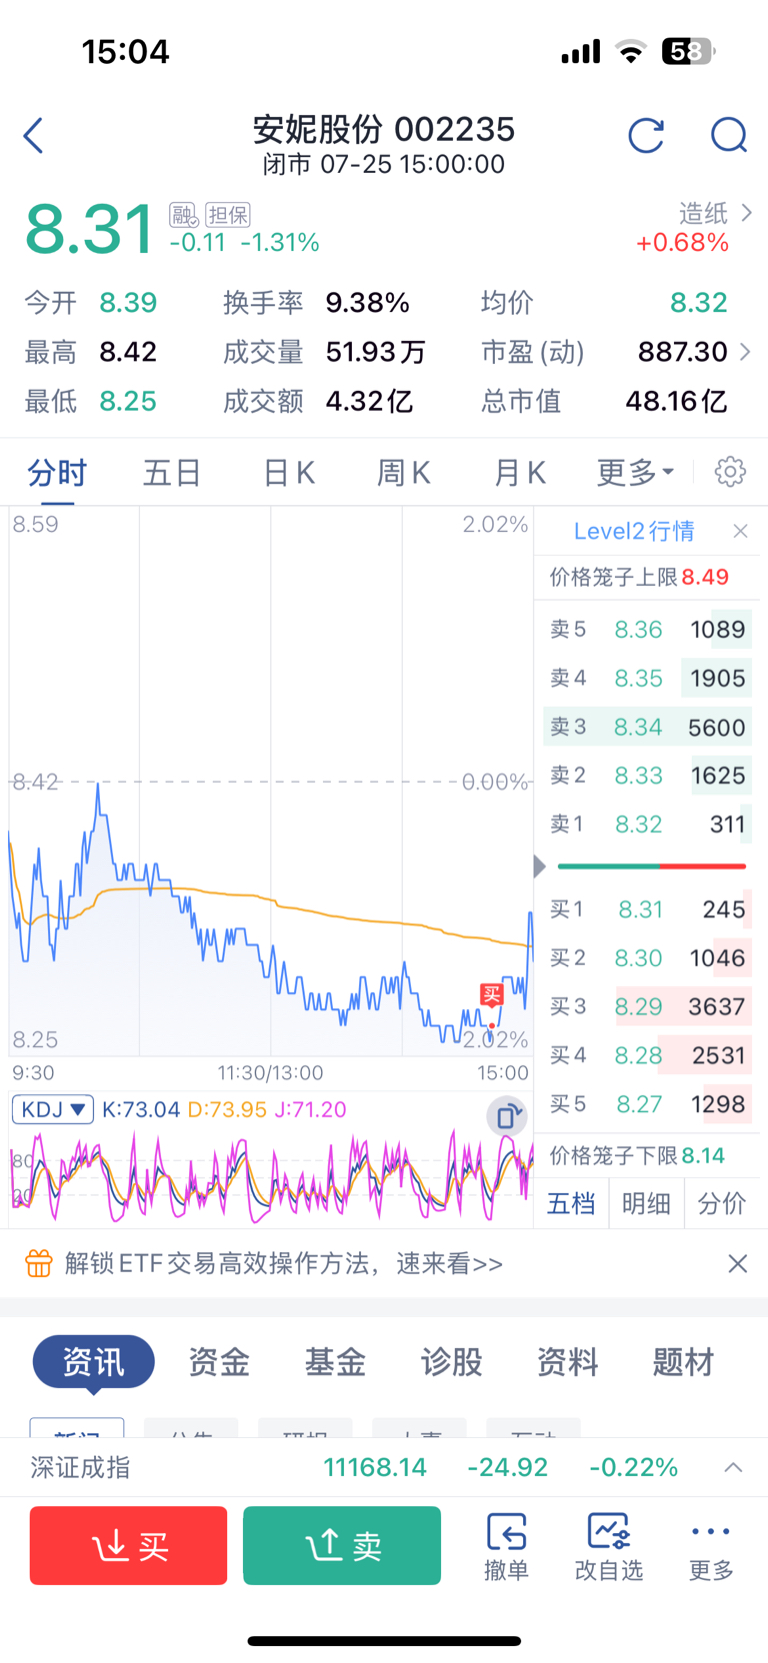Switch to 月K chart tab
This screenshot has height=1663, width=768.
(x=520, y=472)
